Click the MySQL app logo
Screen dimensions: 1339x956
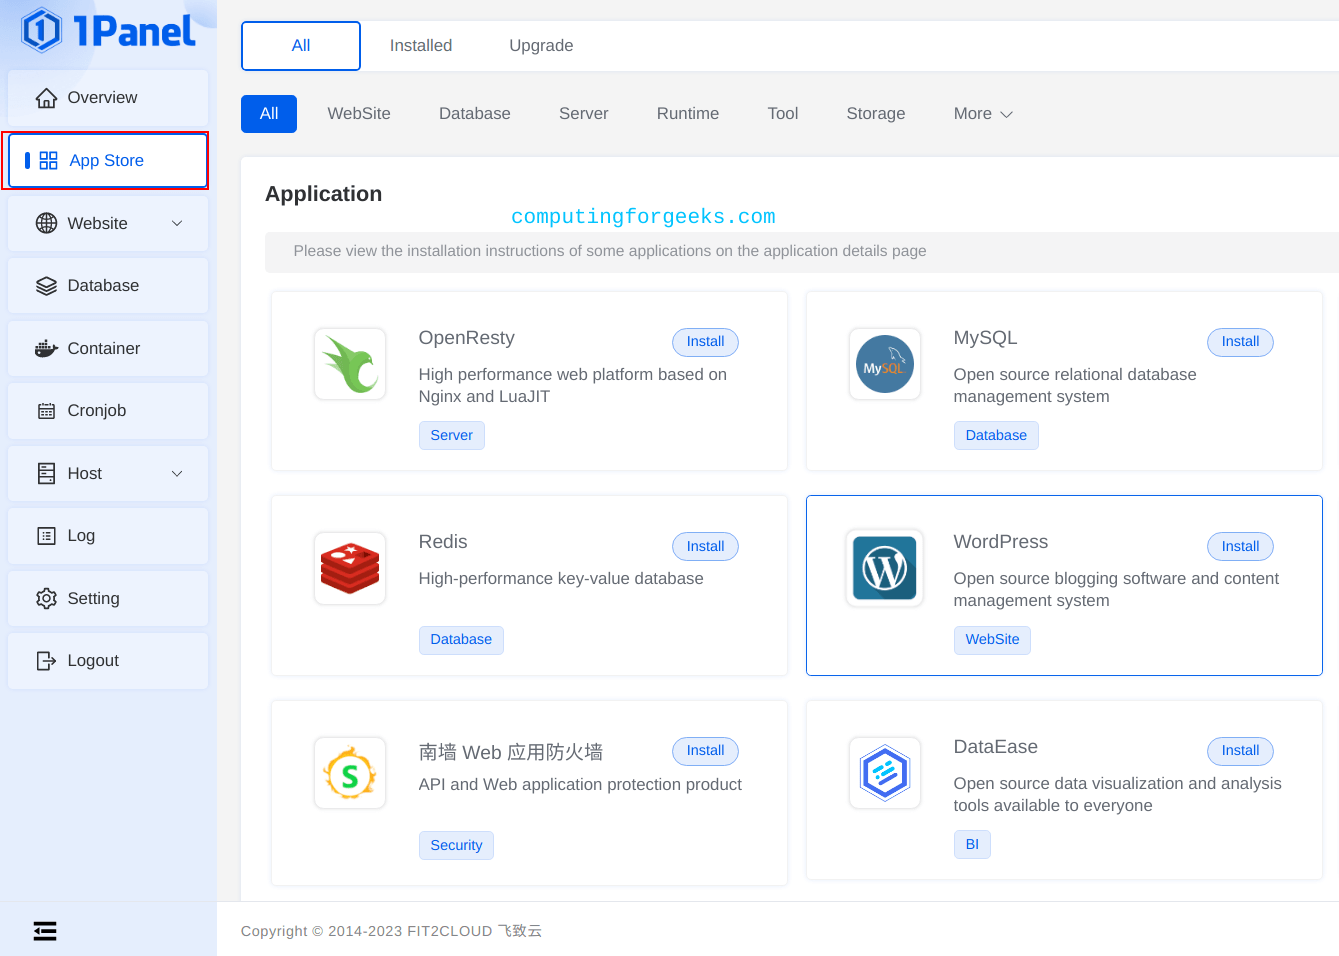click(884, 363)
